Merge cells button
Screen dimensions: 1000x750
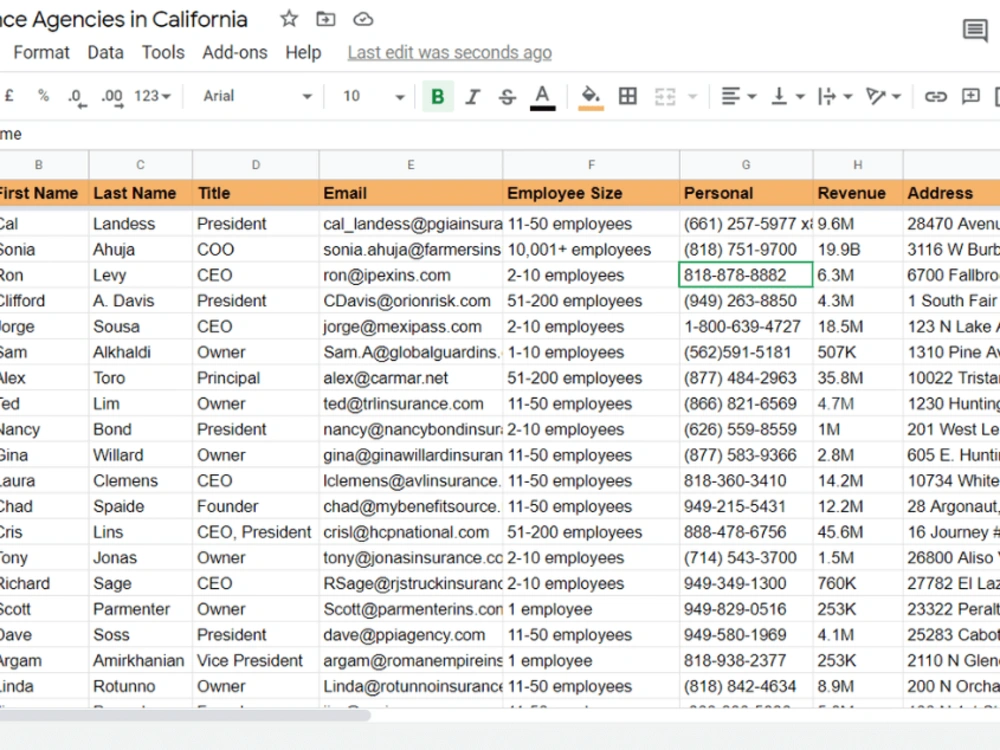pyautogui.click(x=665, y=96)
